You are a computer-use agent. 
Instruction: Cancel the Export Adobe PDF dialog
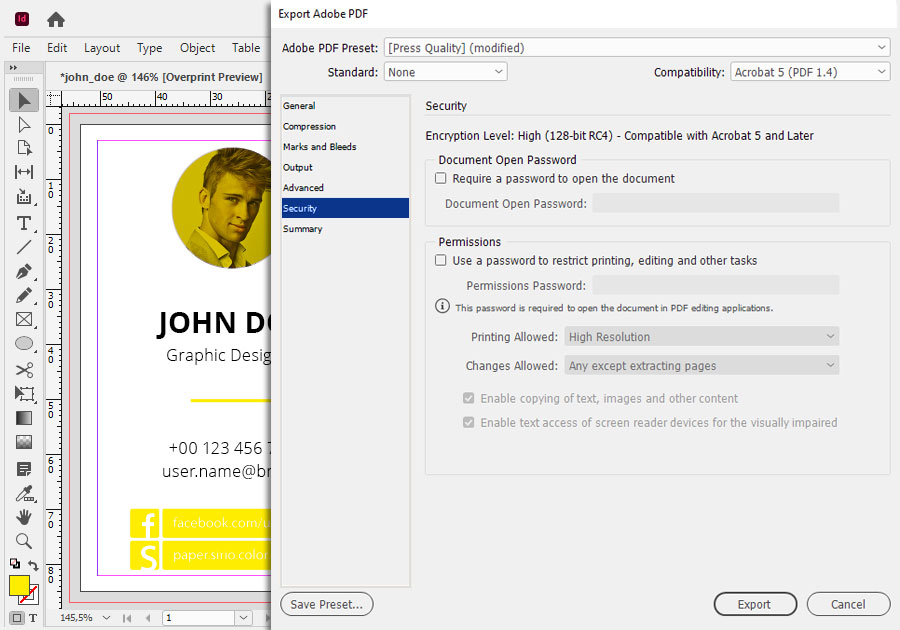coord(848,604)
